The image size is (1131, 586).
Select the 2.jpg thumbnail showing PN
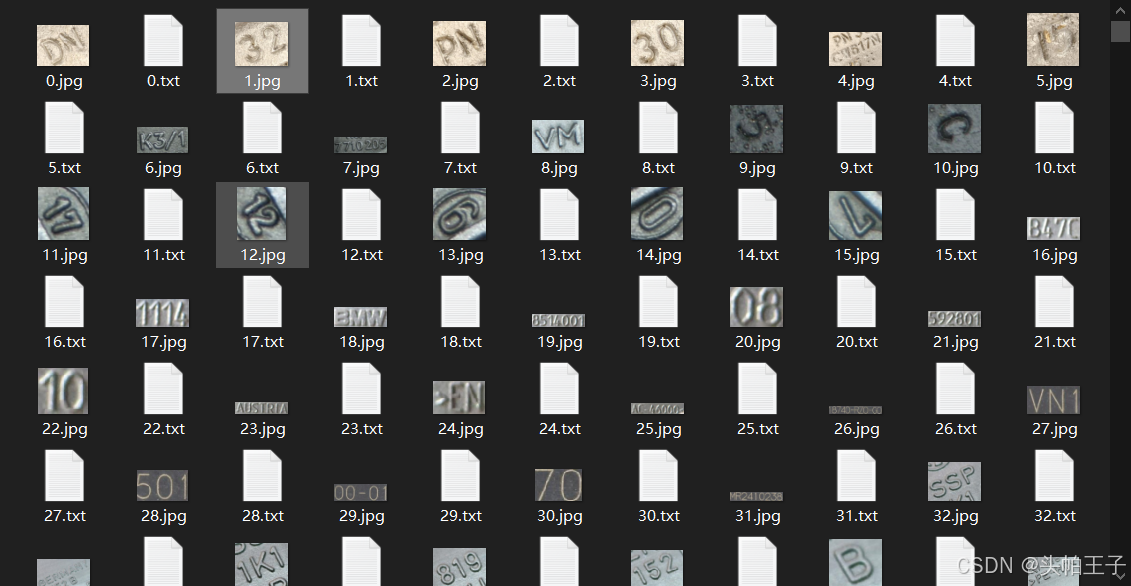point(459,43)
